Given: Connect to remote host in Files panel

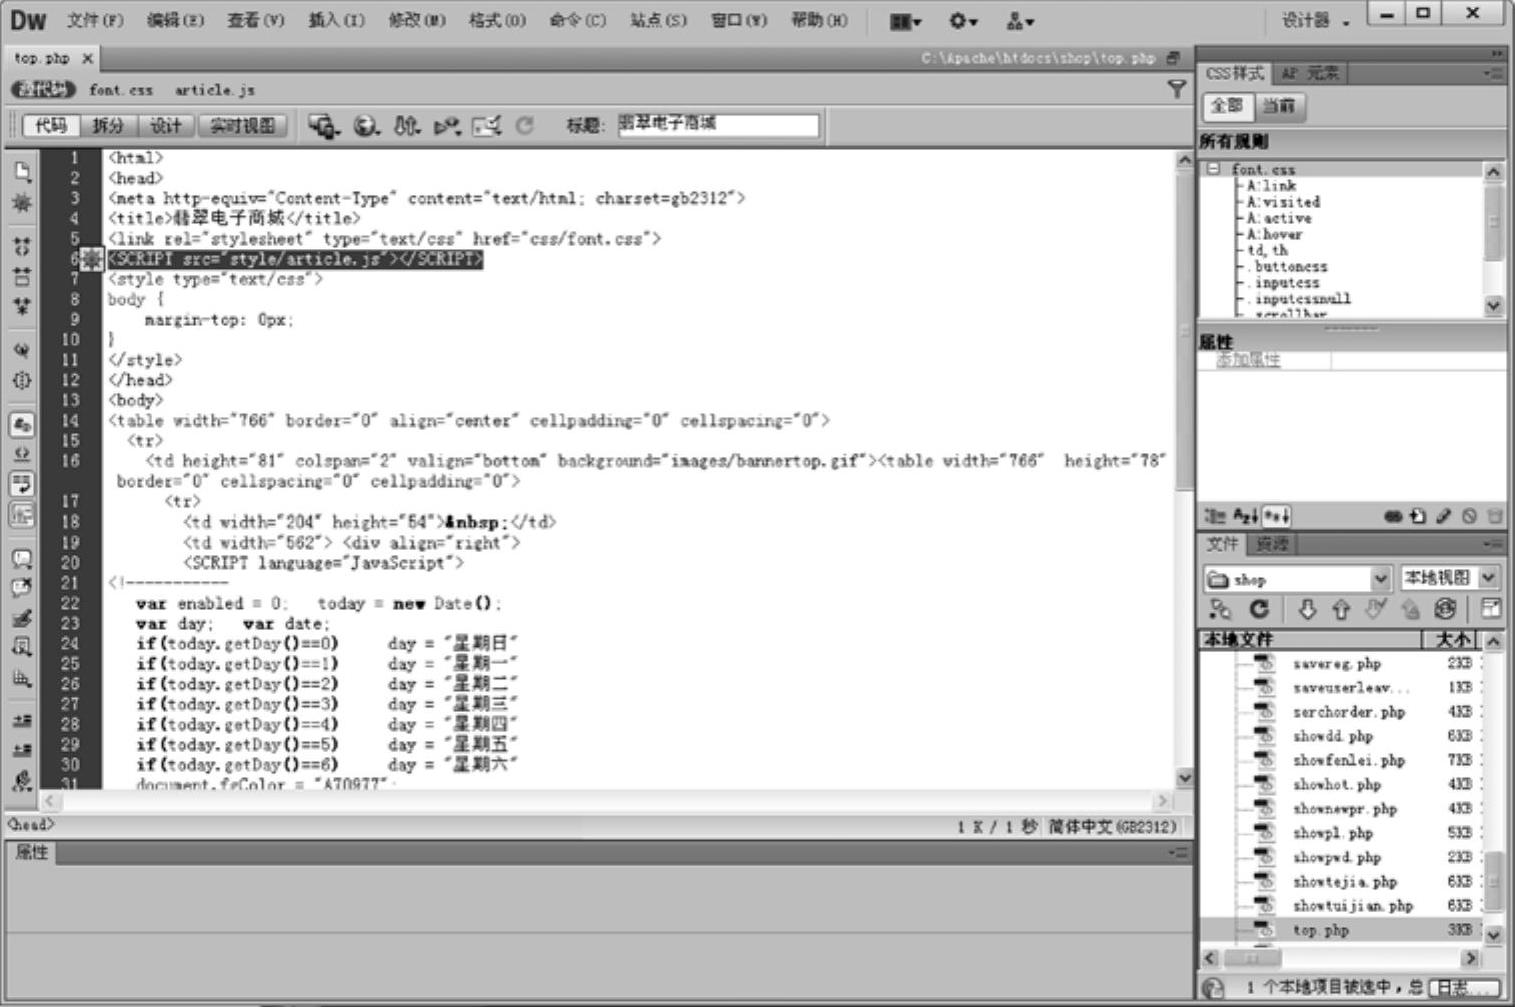Looking at the screenshot, I should coord(1220,609).
